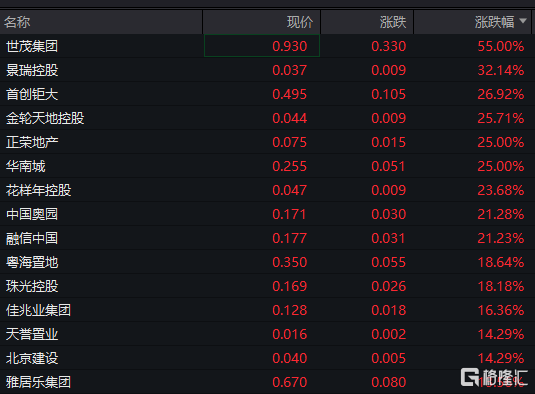Select the 融信中国 stock name
Viewport: 535px width, 394px height.
pyautogui.click(x=32, y=238)
